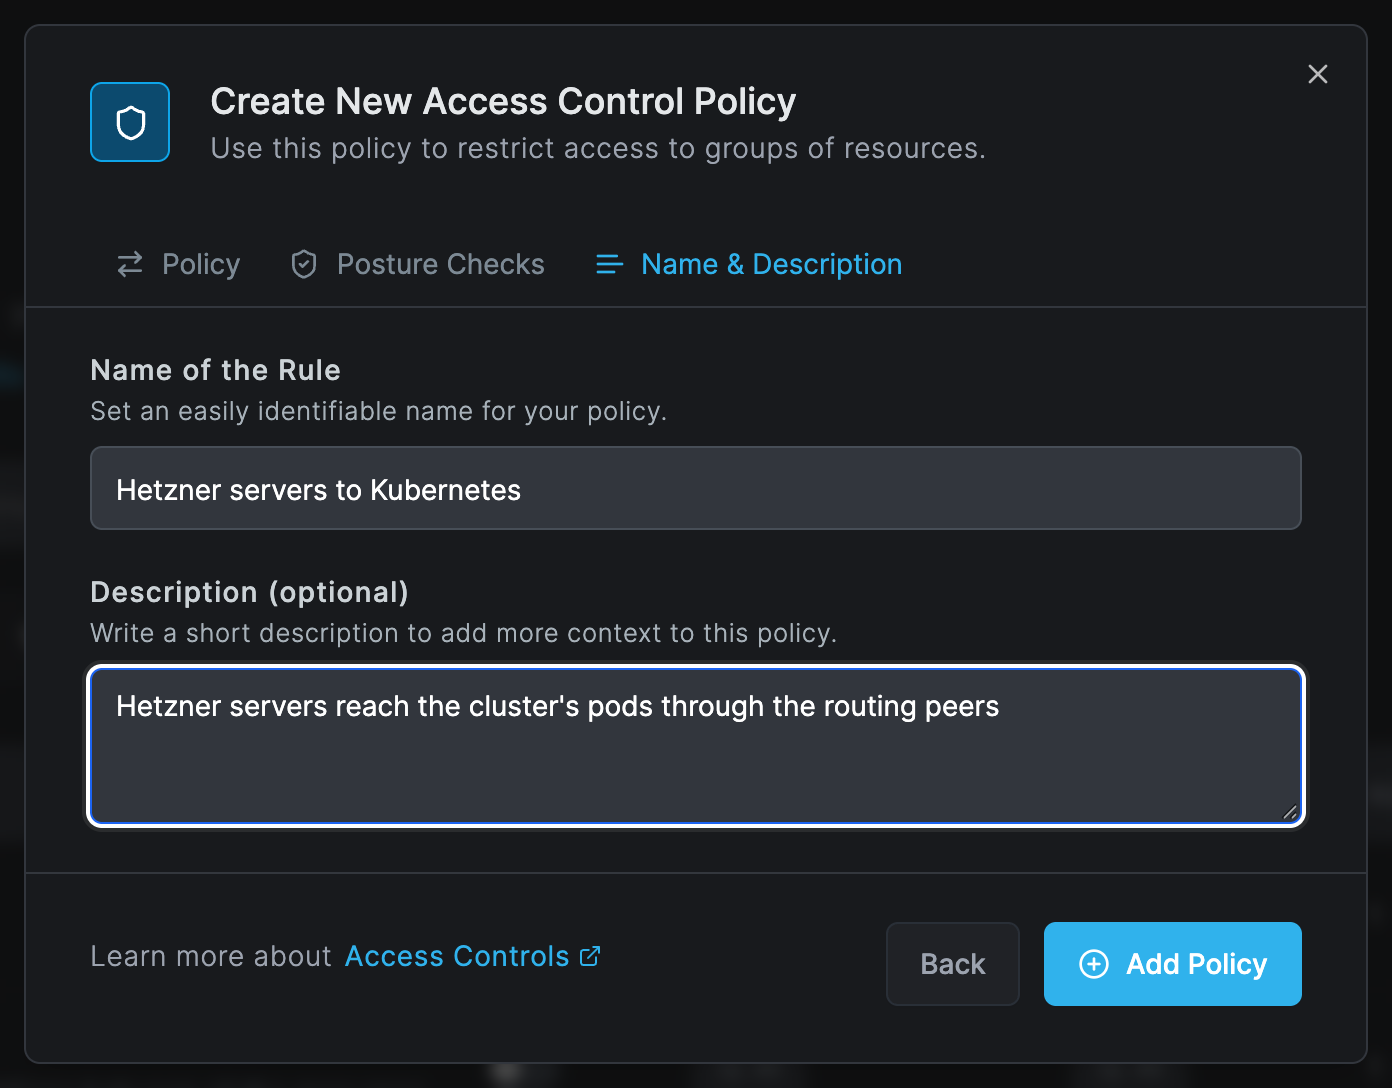This screenshot has height=1088, width=1392.
Task: Switch to the Policy tab
Action: pyautogui.click(x=179, y=264)
